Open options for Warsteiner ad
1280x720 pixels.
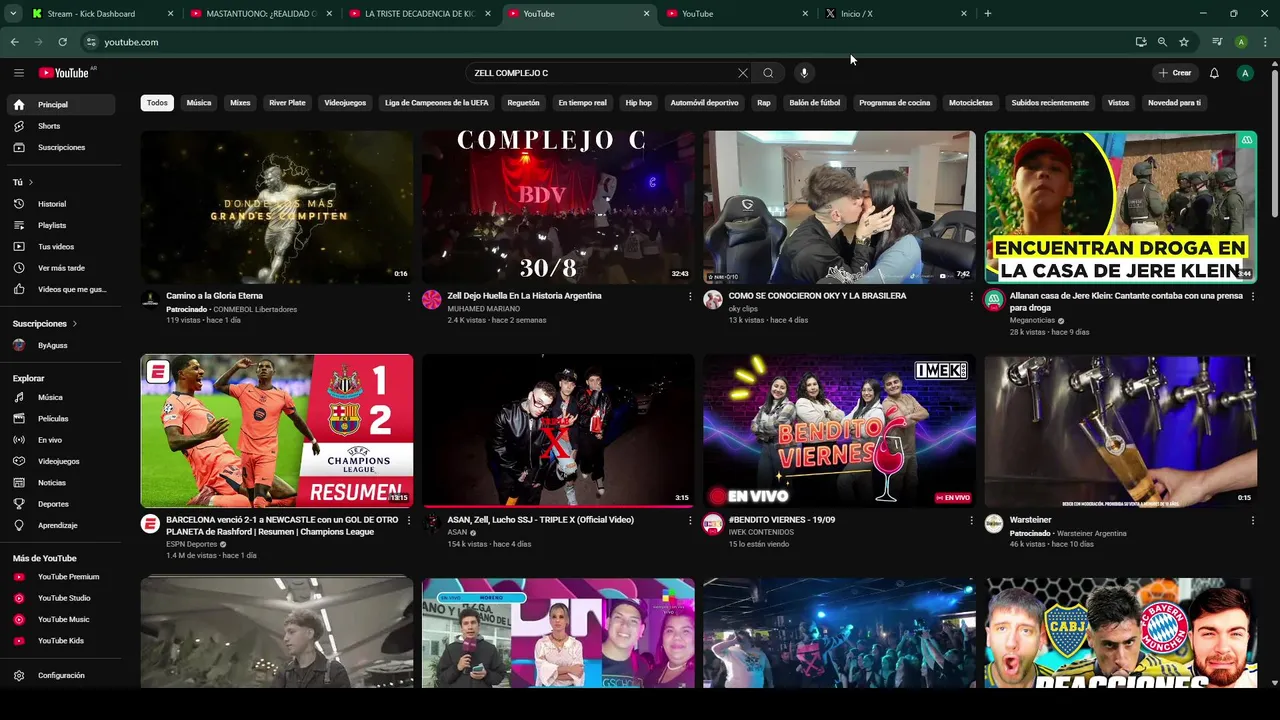pyautogui.click(x=1252, y=521)
